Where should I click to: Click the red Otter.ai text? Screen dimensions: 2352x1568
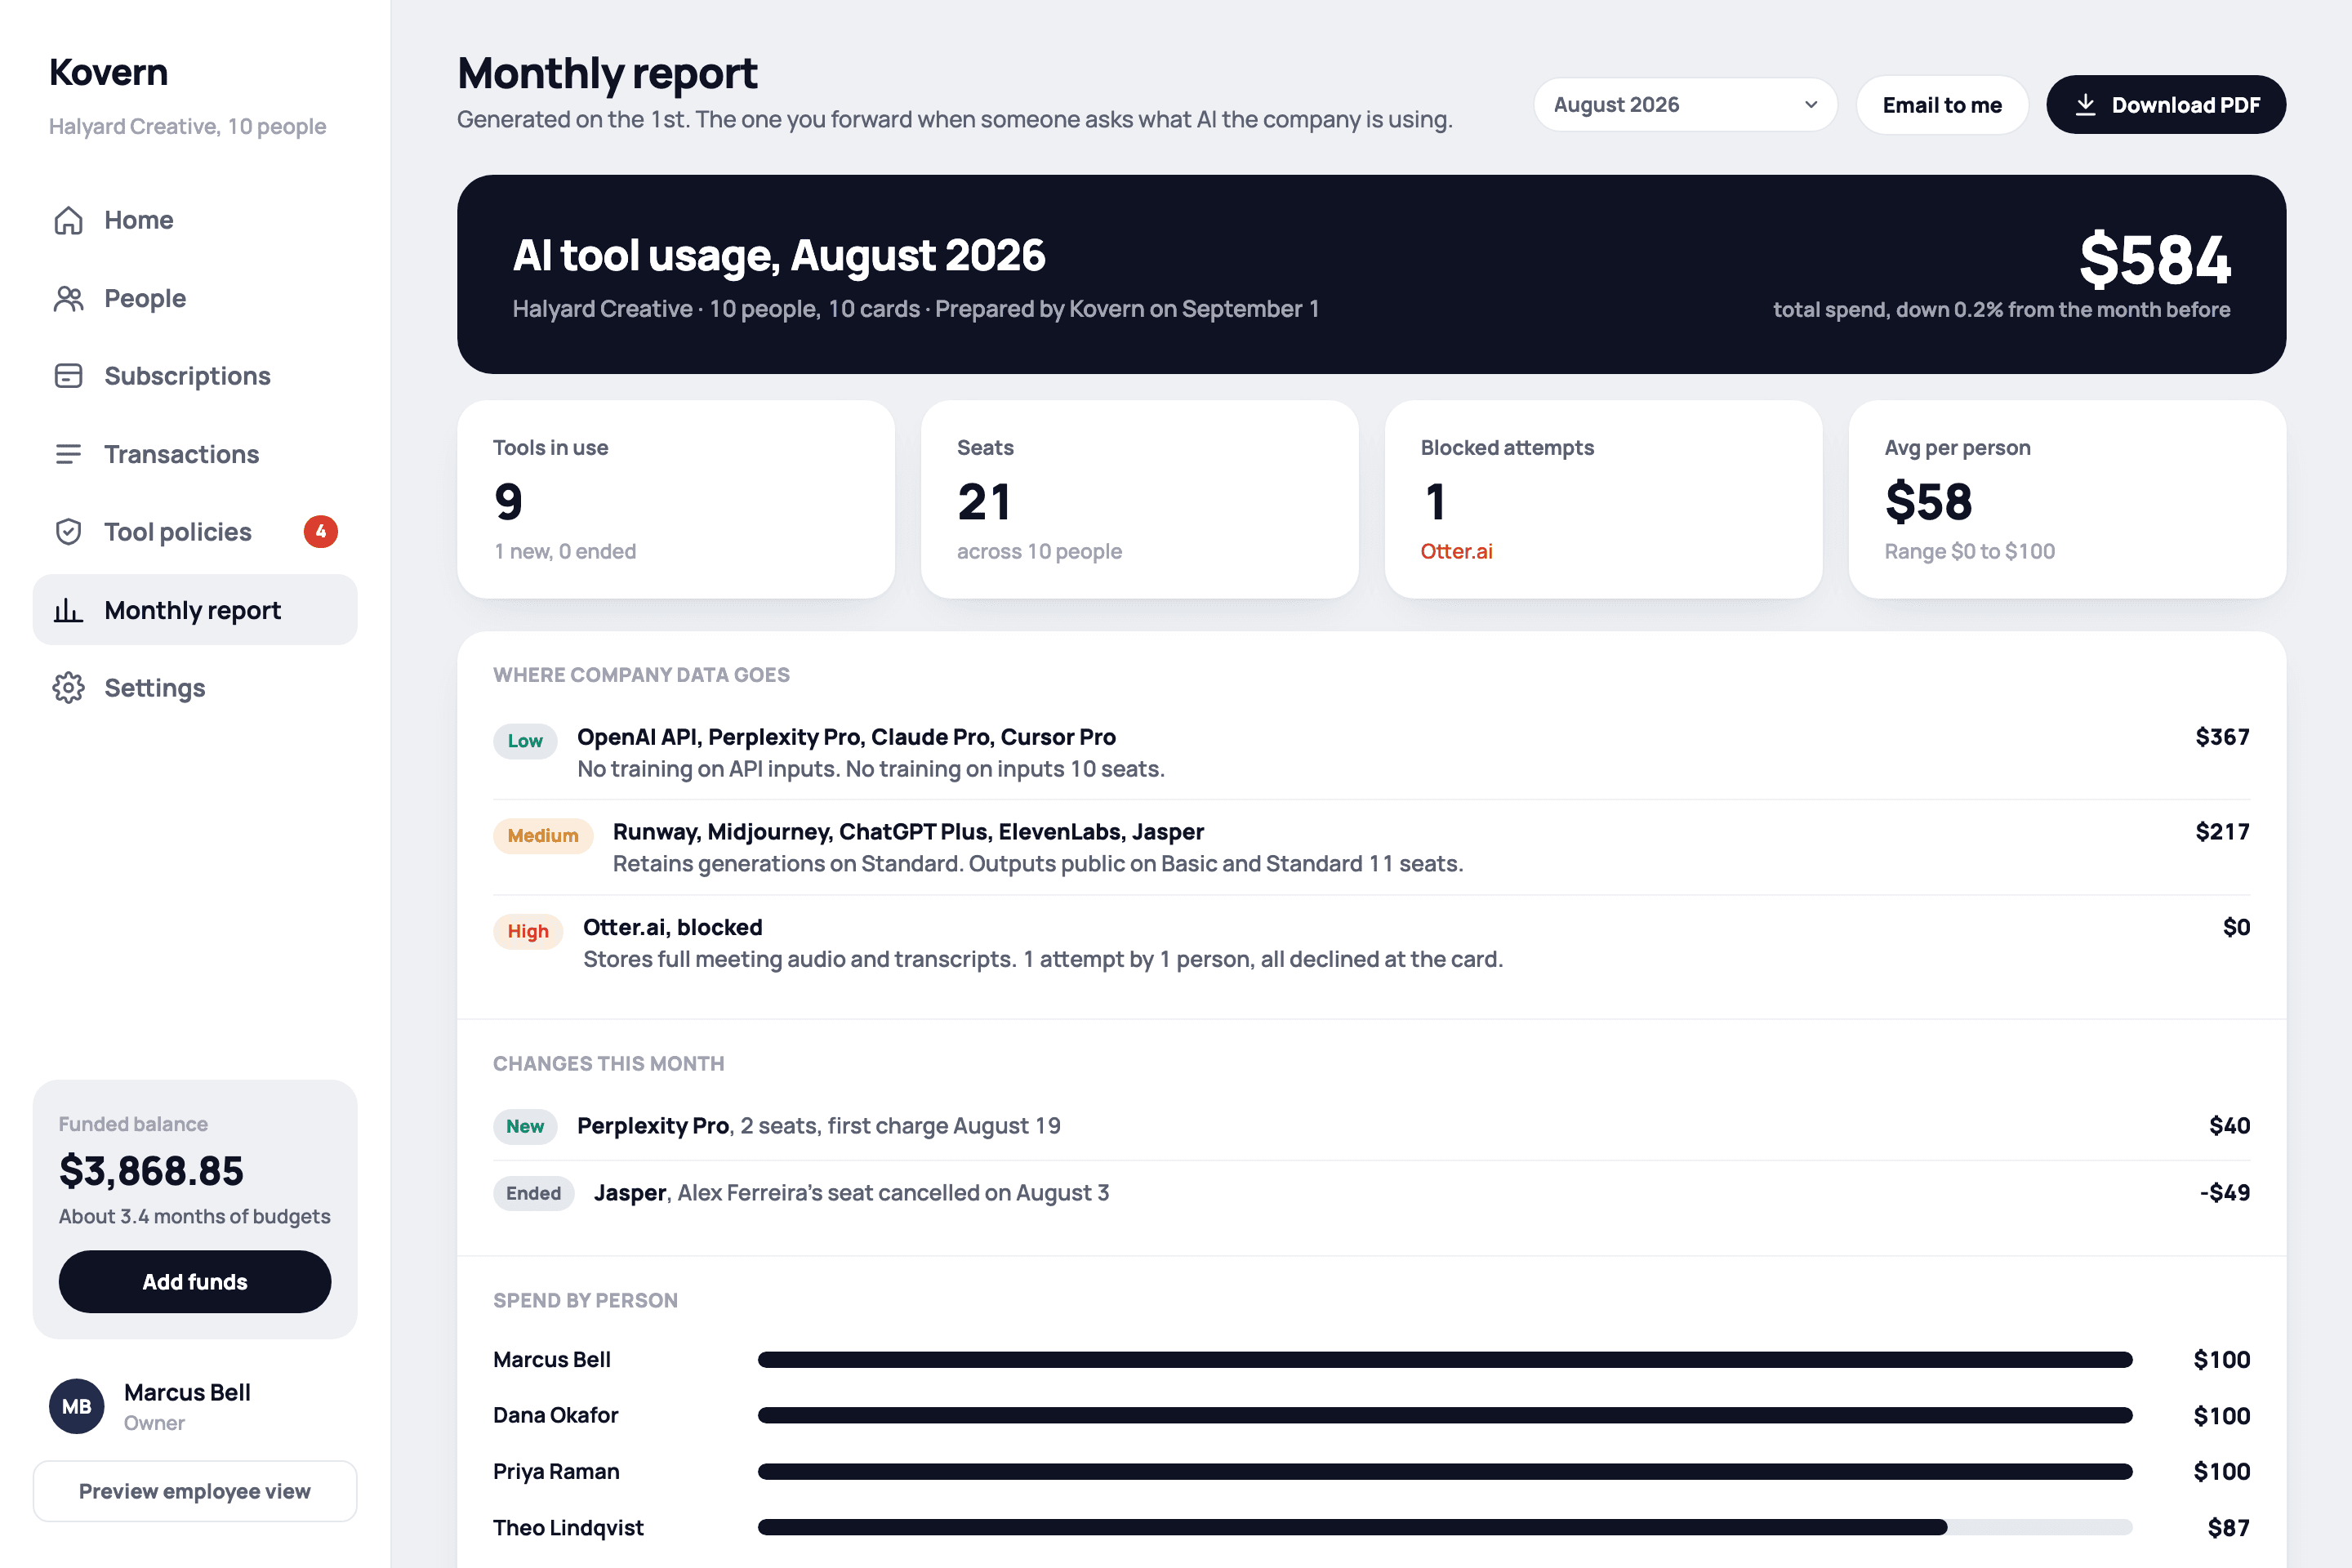pyautogui.click(x=1456, y=552)
